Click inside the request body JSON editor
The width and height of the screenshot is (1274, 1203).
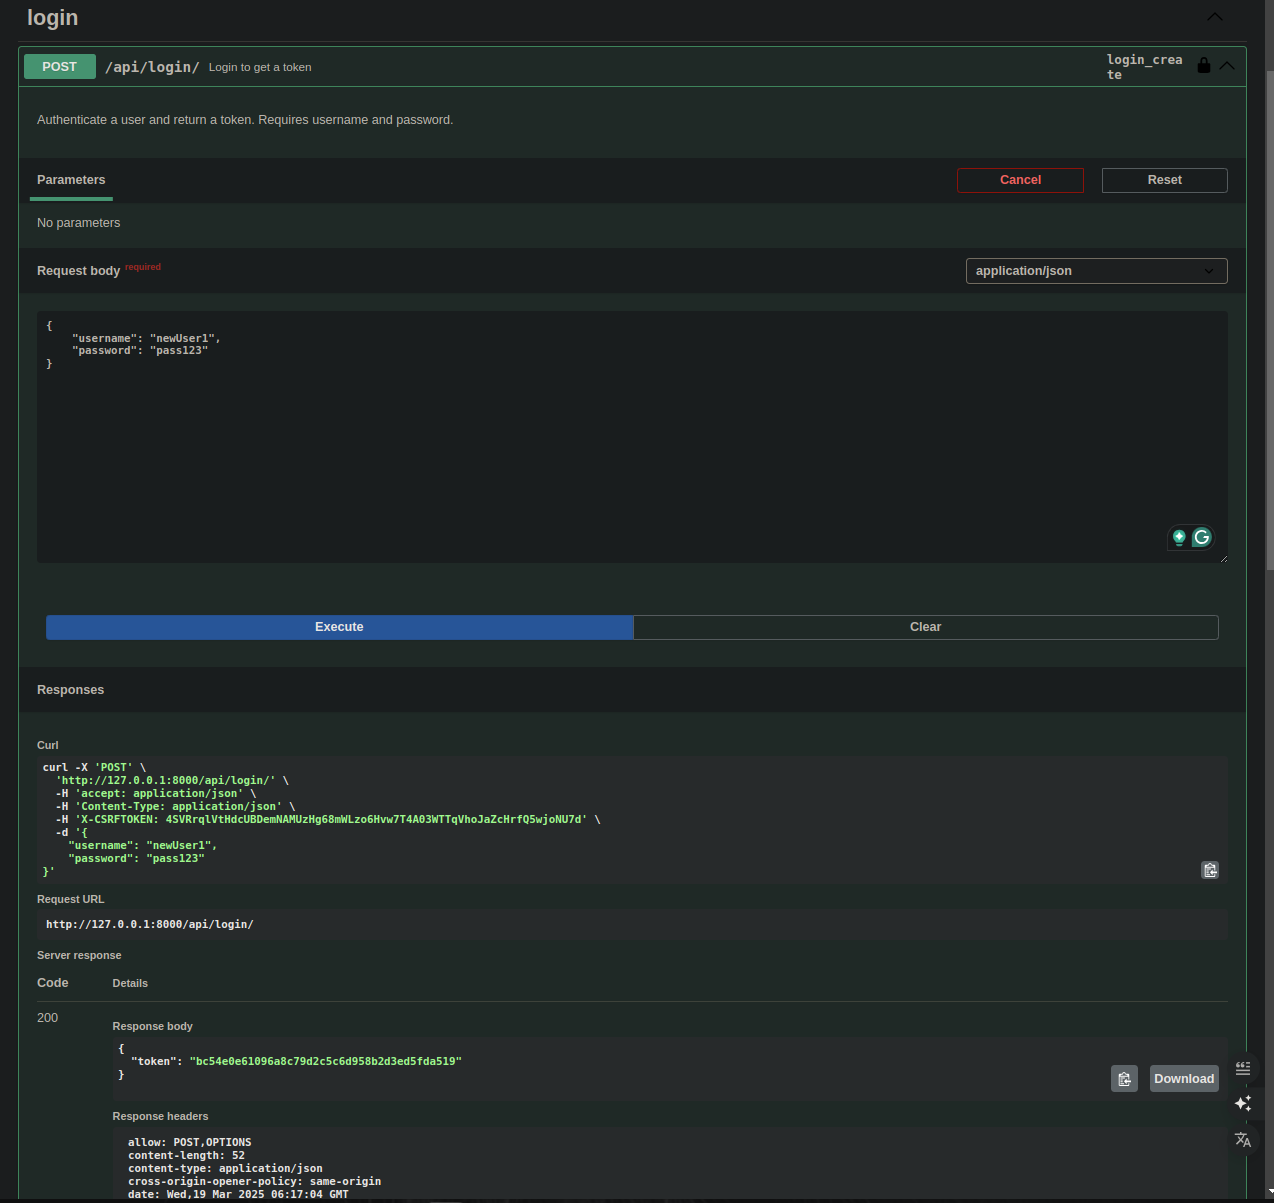[632, 437]
